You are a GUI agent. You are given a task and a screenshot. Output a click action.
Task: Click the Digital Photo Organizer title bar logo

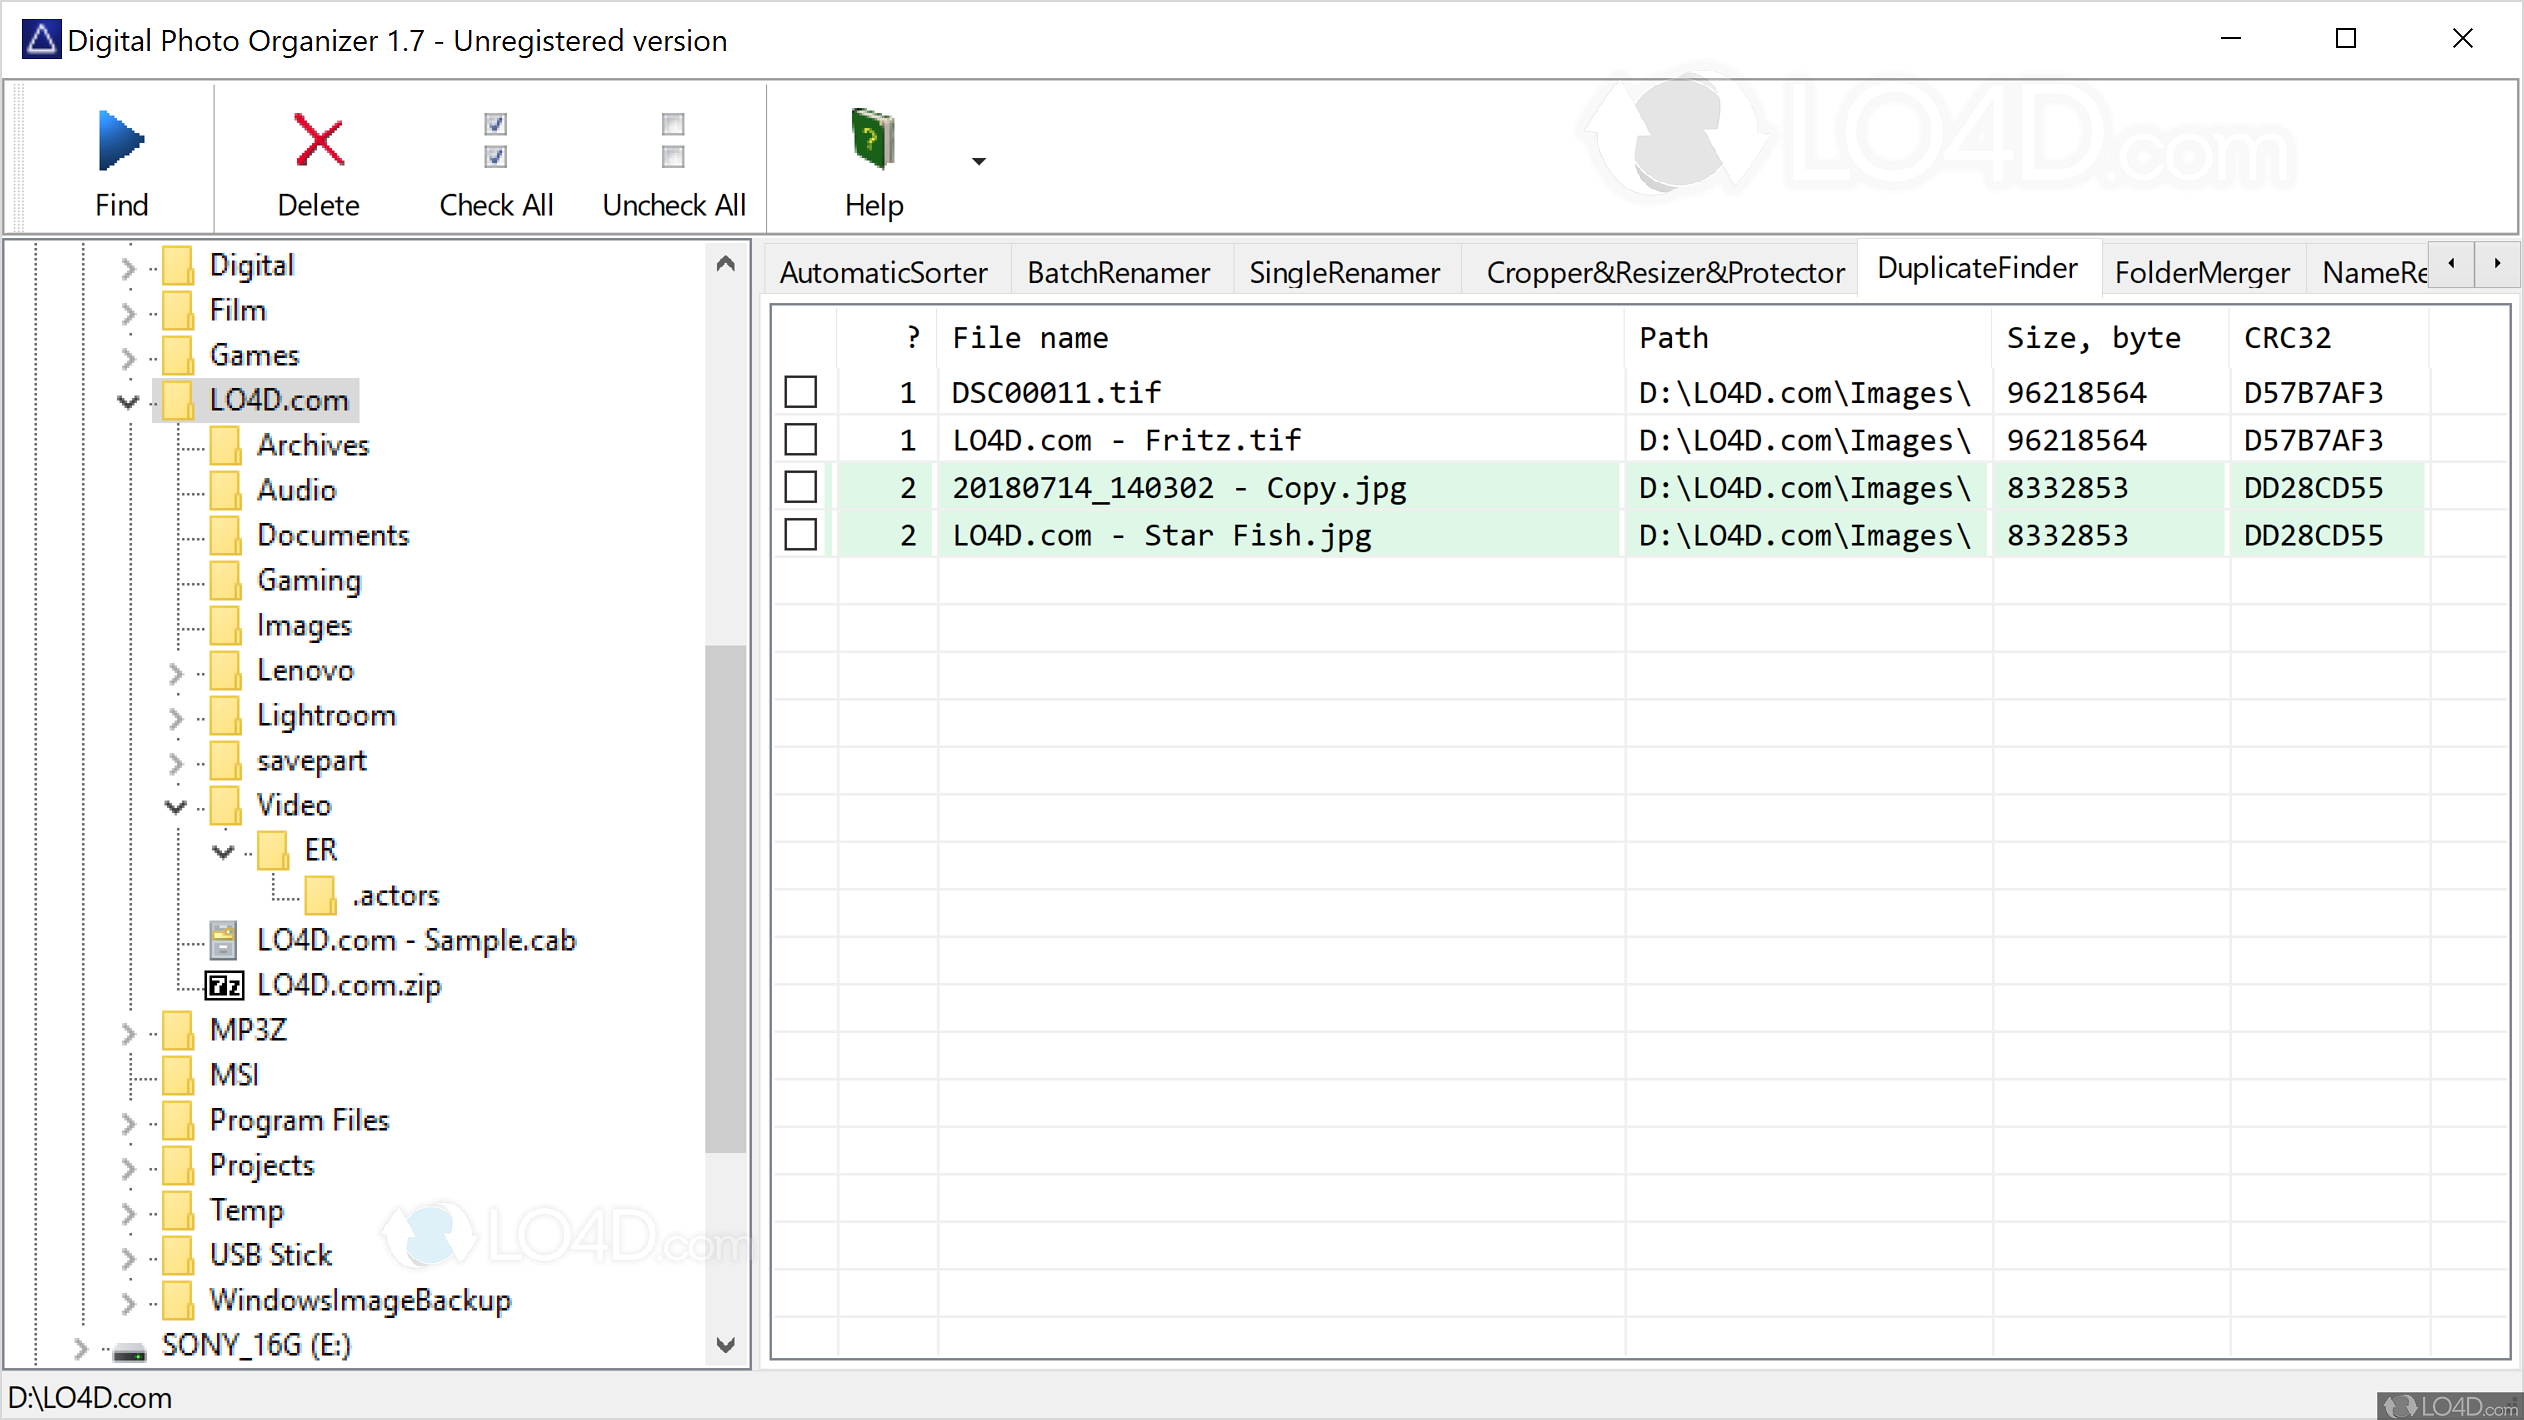click(40, 39)
